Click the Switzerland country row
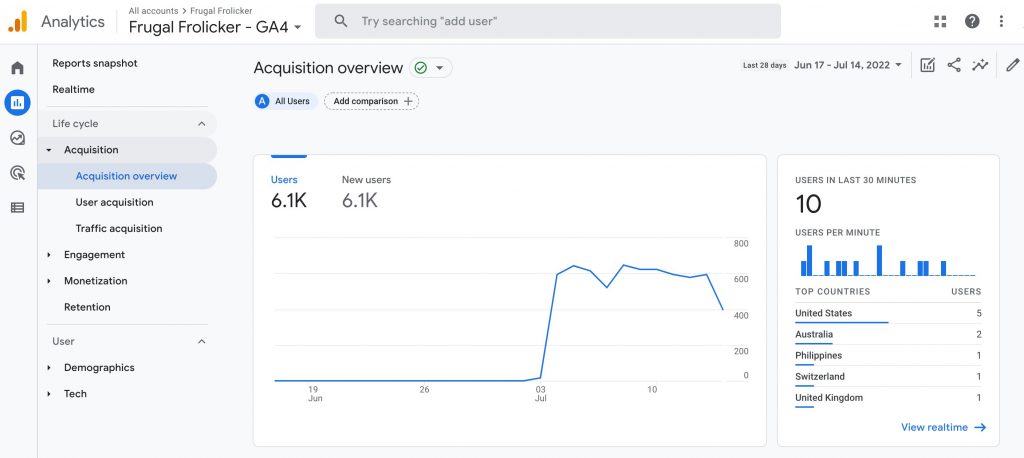 pyautogui.click(x=888, y=376)
